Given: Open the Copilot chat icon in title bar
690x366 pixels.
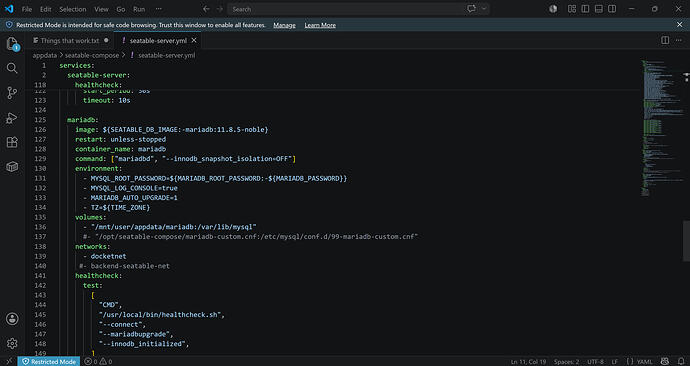Looking at the screenshot, I should tap(471, 9).
